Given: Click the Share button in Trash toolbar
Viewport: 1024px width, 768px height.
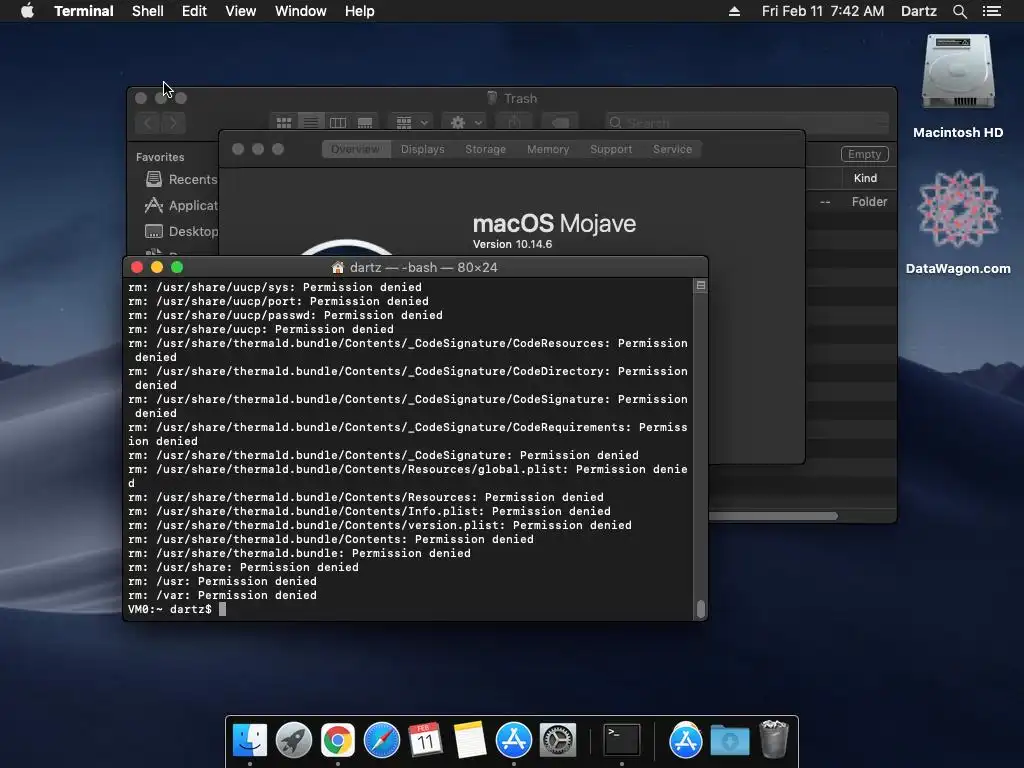Looking at the screenshot, I should (x=515, y=123).
